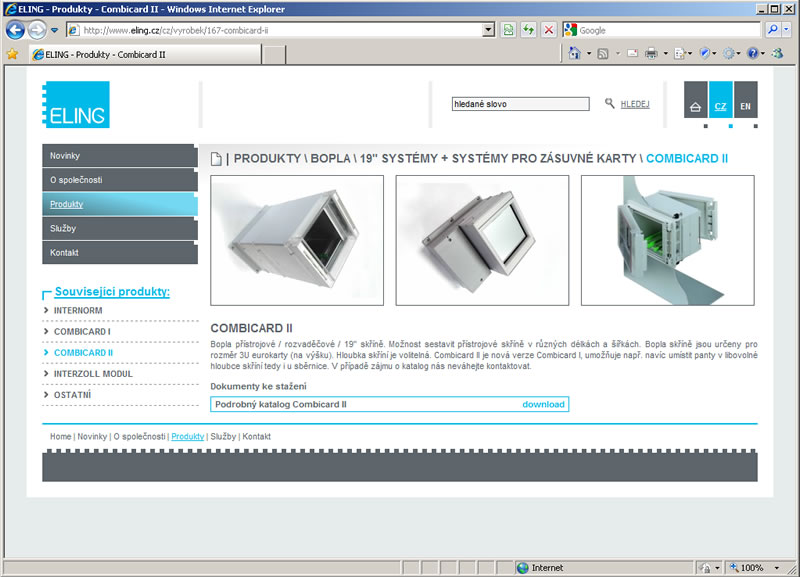Click the Stop loading red X icon

pyautogui.click(x=548, y=30)
